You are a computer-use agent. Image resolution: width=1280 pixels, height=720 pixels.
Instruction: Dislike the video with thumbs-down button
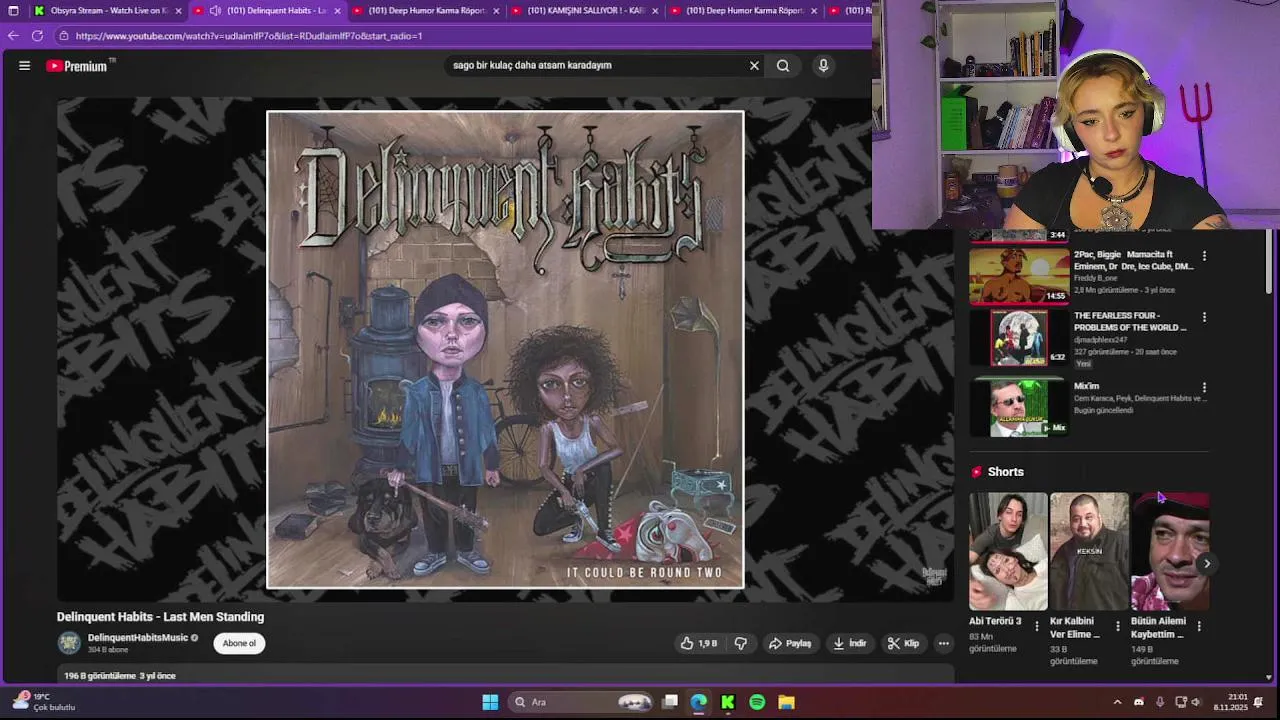tap(741, 643)
